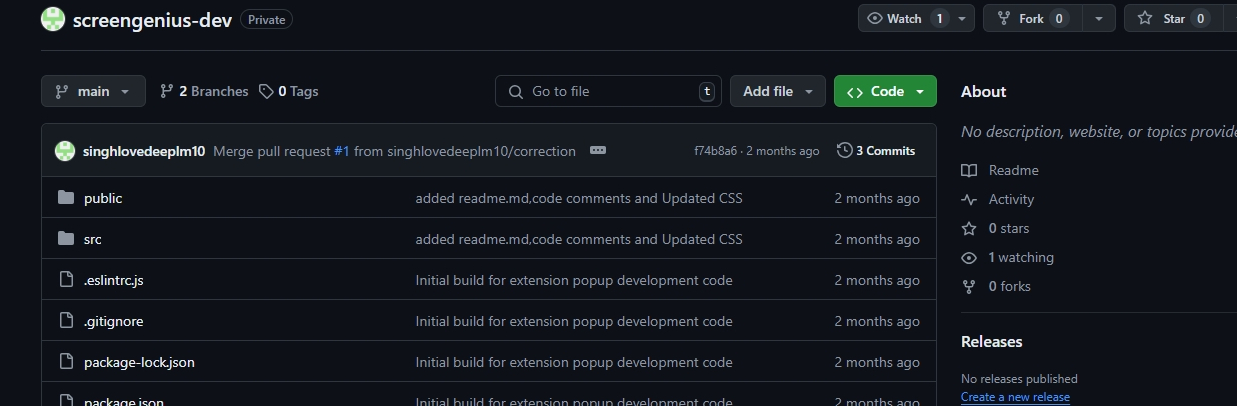The width and height of the screenshot is (1237, 406).
Task: View the 2 Branches link
Action: pos(204,91)
